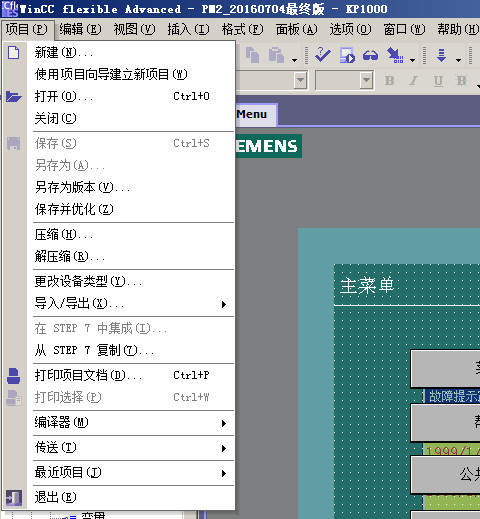
Task: Open the paste options dropdown arrow
Action: [x=294, y=60]
